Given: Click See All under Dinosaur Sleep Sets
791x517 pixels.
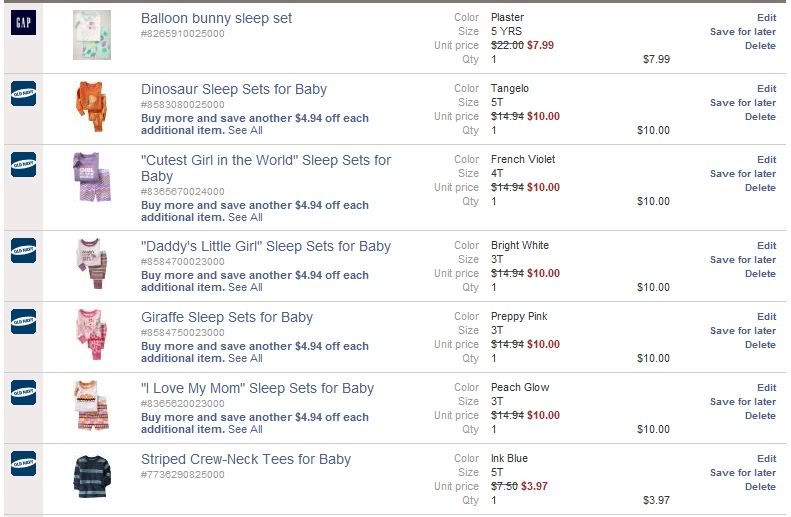Looking at the screenshot, I should (245, 130).
